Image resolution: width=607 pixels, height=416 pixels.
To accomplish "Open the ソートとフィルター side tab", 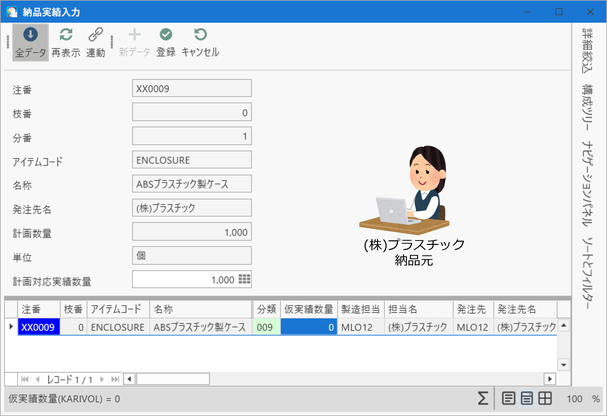I will [x=587, y=273].
